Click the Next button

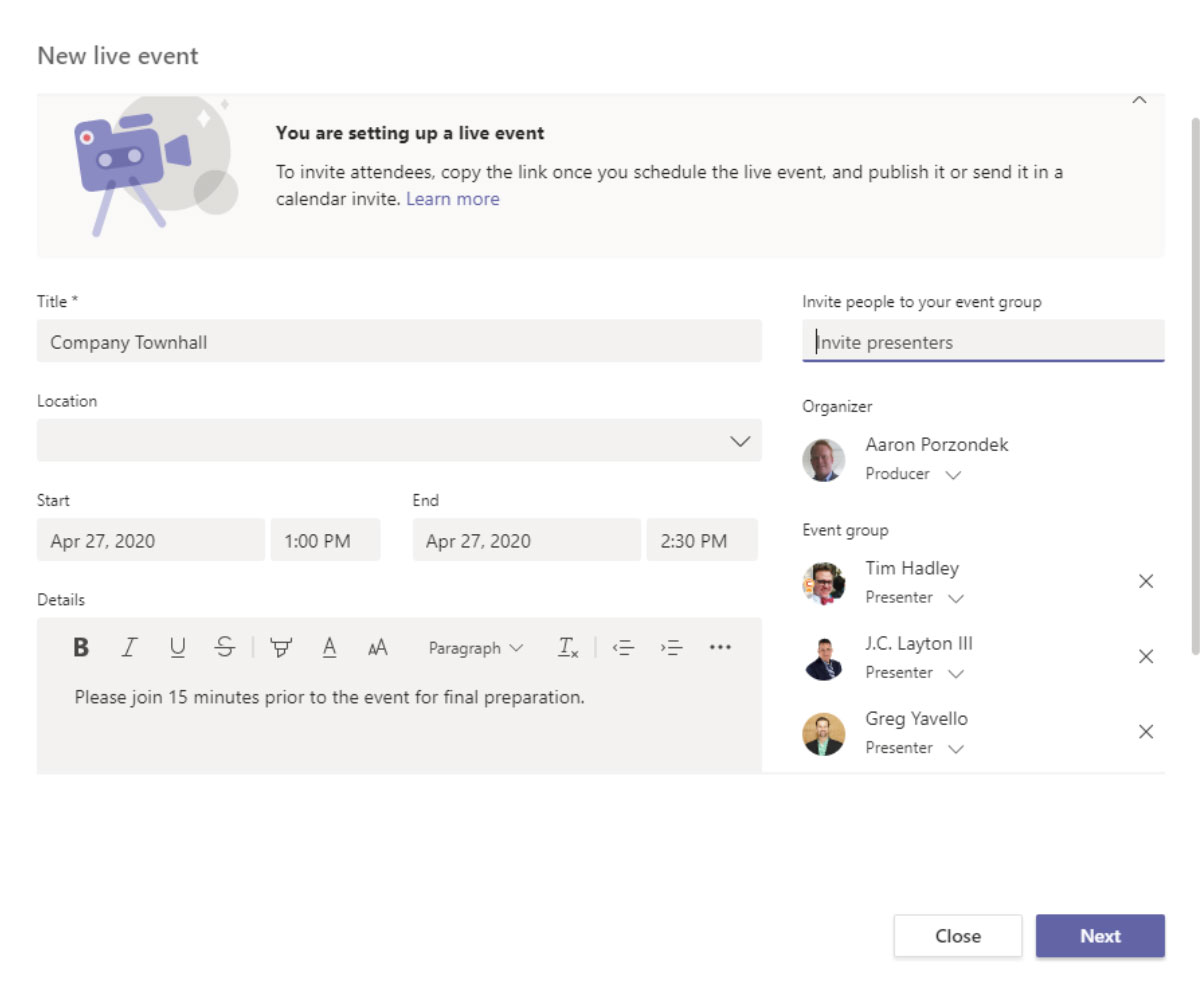coord(1100,936)
